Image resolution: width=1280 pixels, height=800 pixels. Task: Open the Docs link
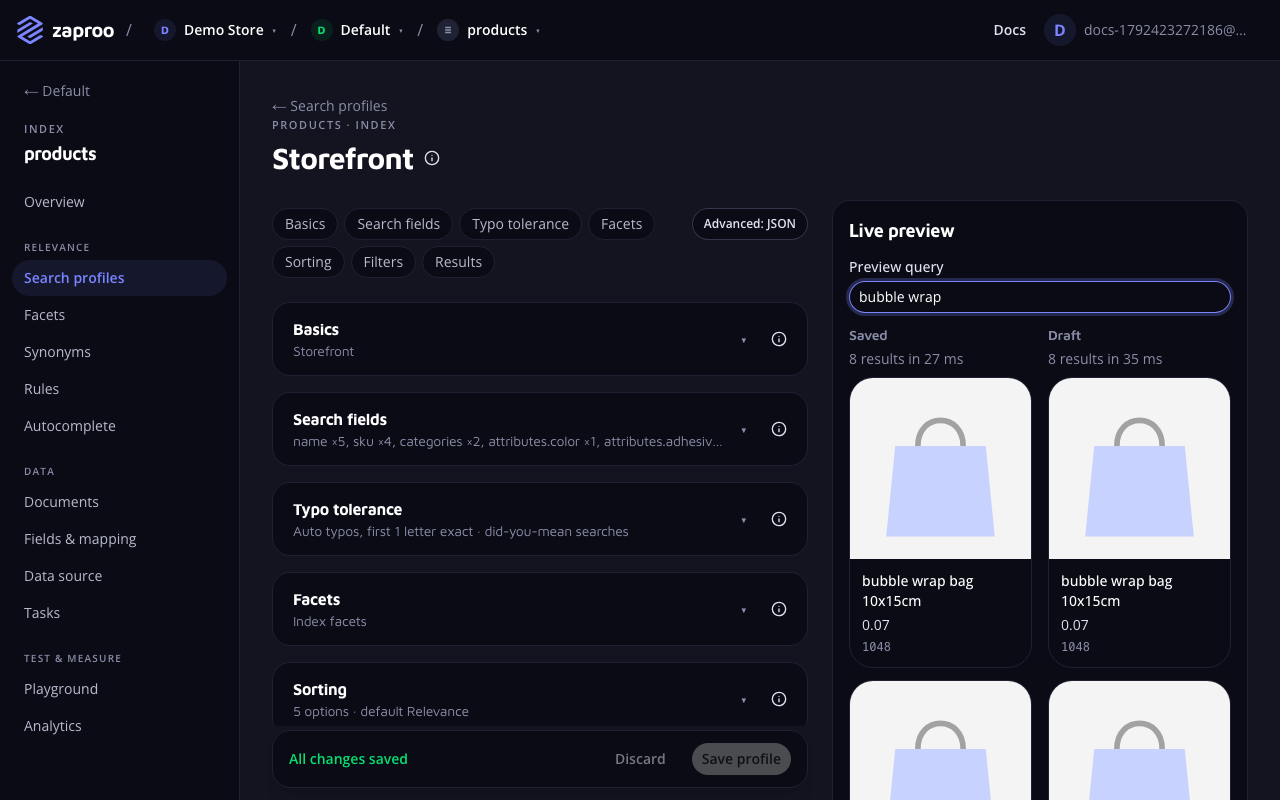[1010, 30]
